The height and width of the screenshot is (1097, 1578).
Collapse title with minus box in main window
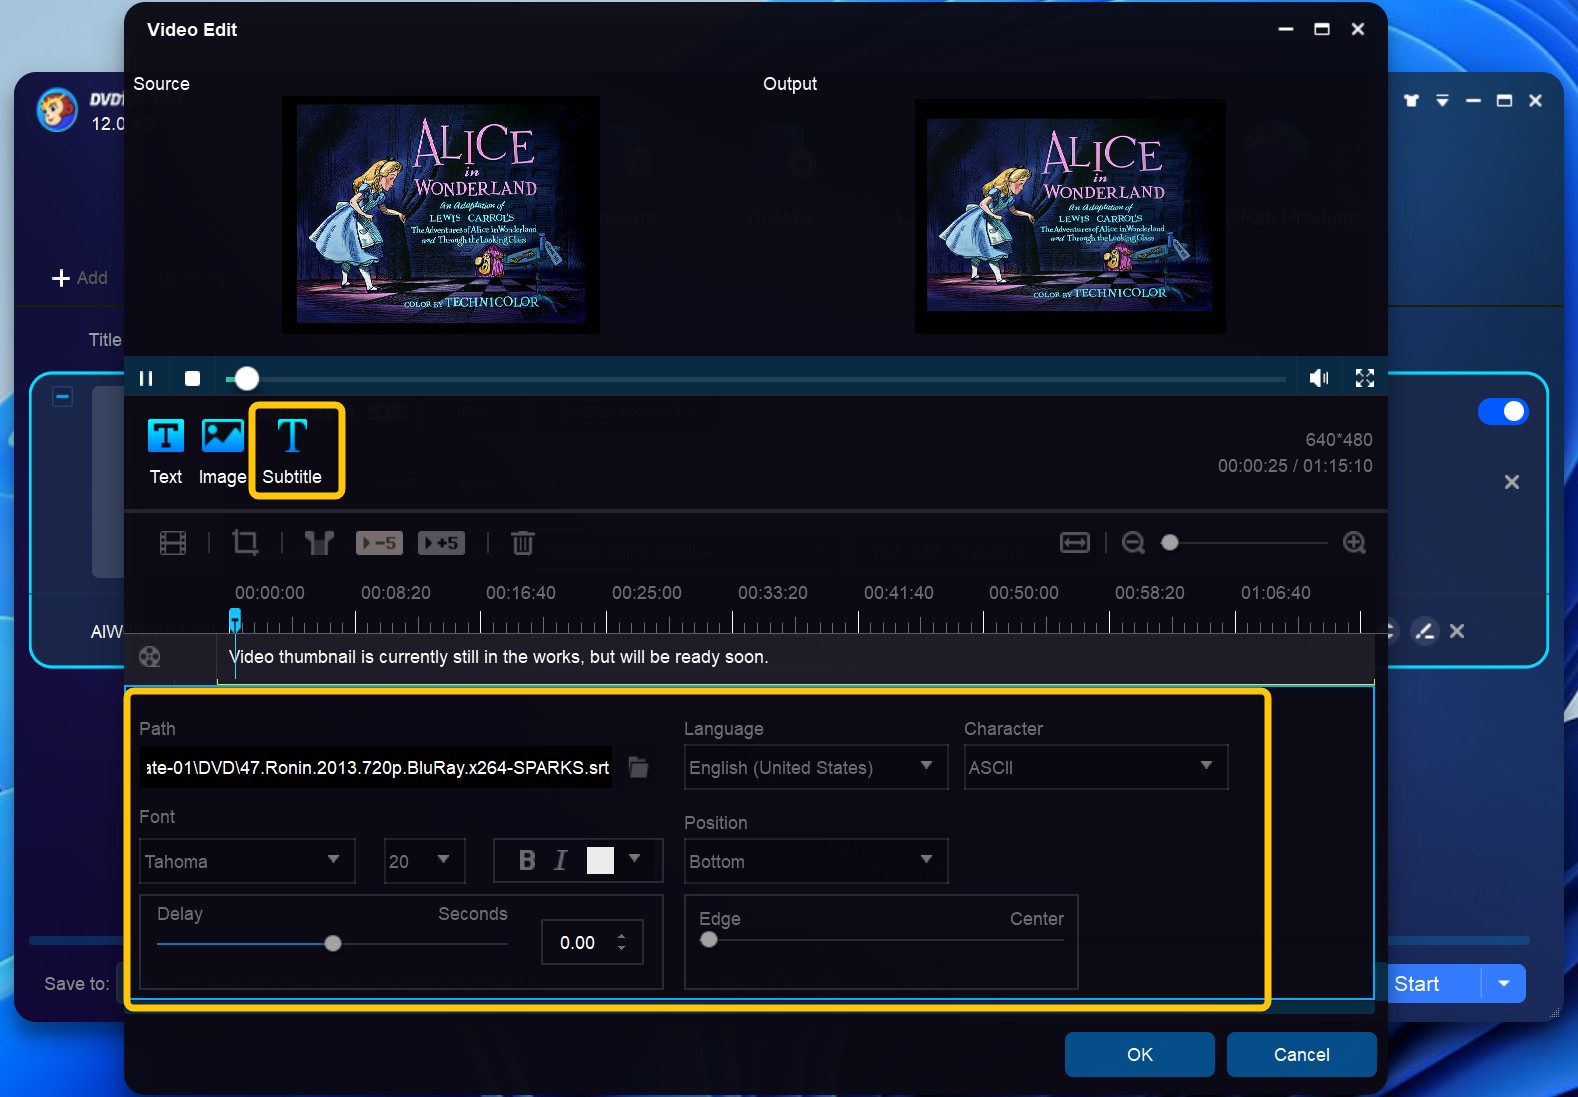pyautogui.click(x=62, y=397)
